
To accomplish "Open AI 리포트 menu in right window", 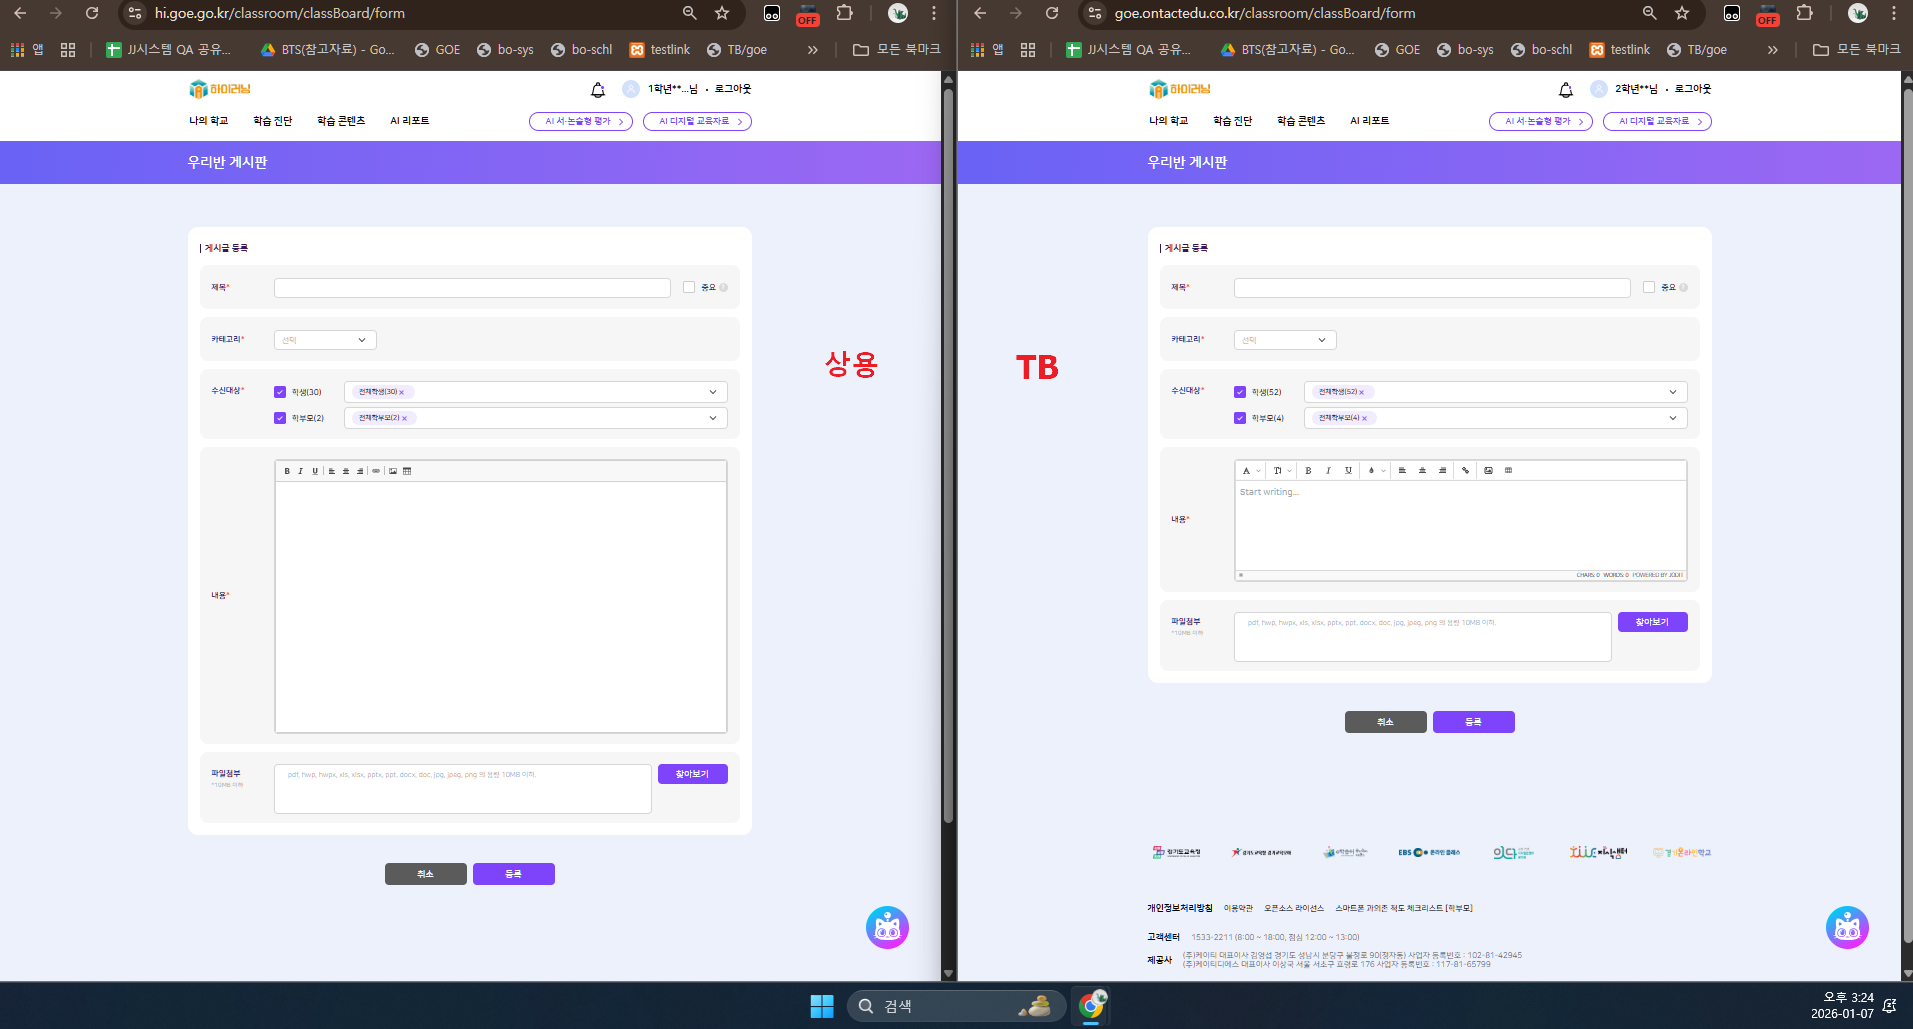I will [x=1369, y=121].
